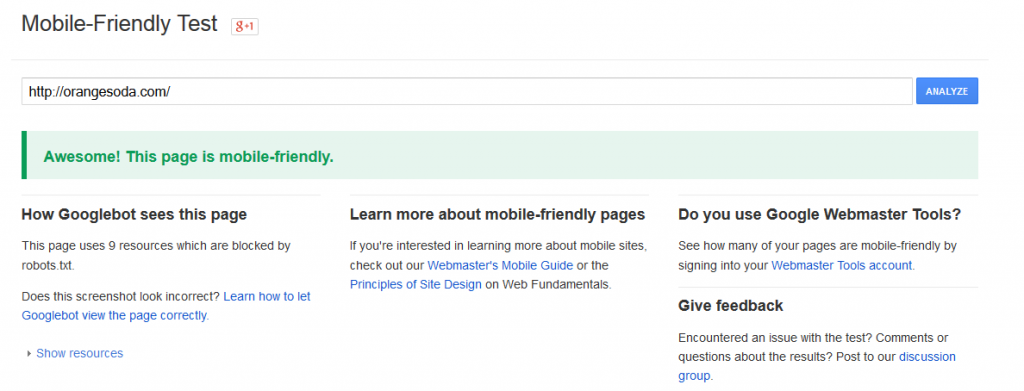The height and width of the screenshot is (391, 1024).
Task: Click the Awesome! This page is mobile-friendly message
Action: click(189, 157)
